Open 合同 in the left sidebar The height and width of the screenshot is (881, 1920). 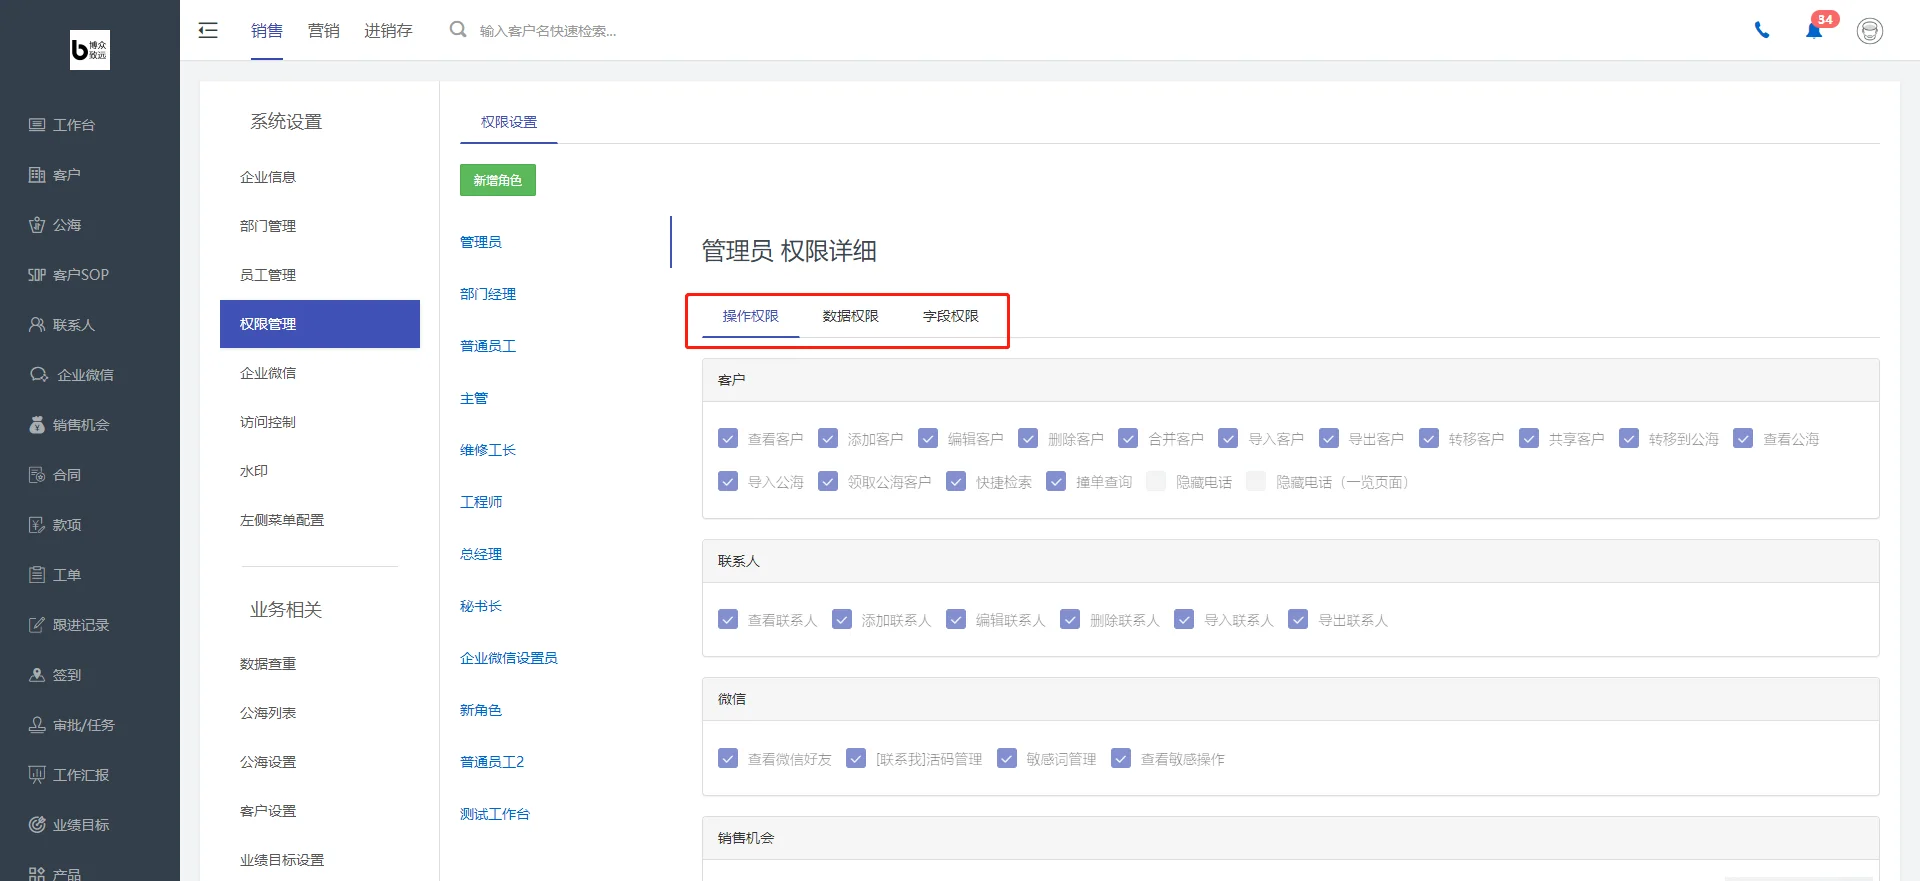[55, 475]
